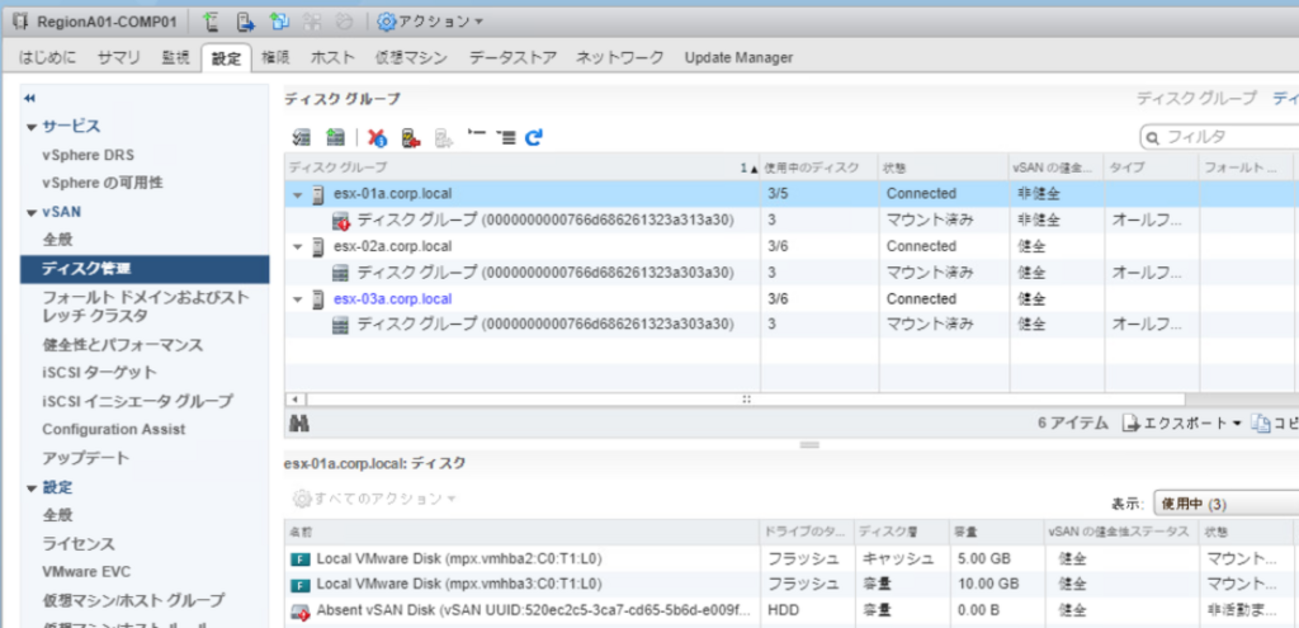Click the binoculars find icon

tap(298, 423)
